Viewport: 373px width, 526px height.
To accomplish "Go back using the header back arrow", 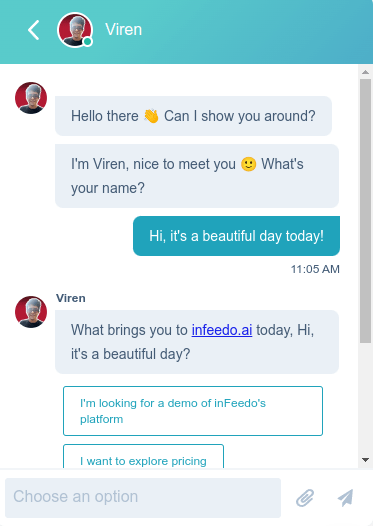I will pos(34,30).
